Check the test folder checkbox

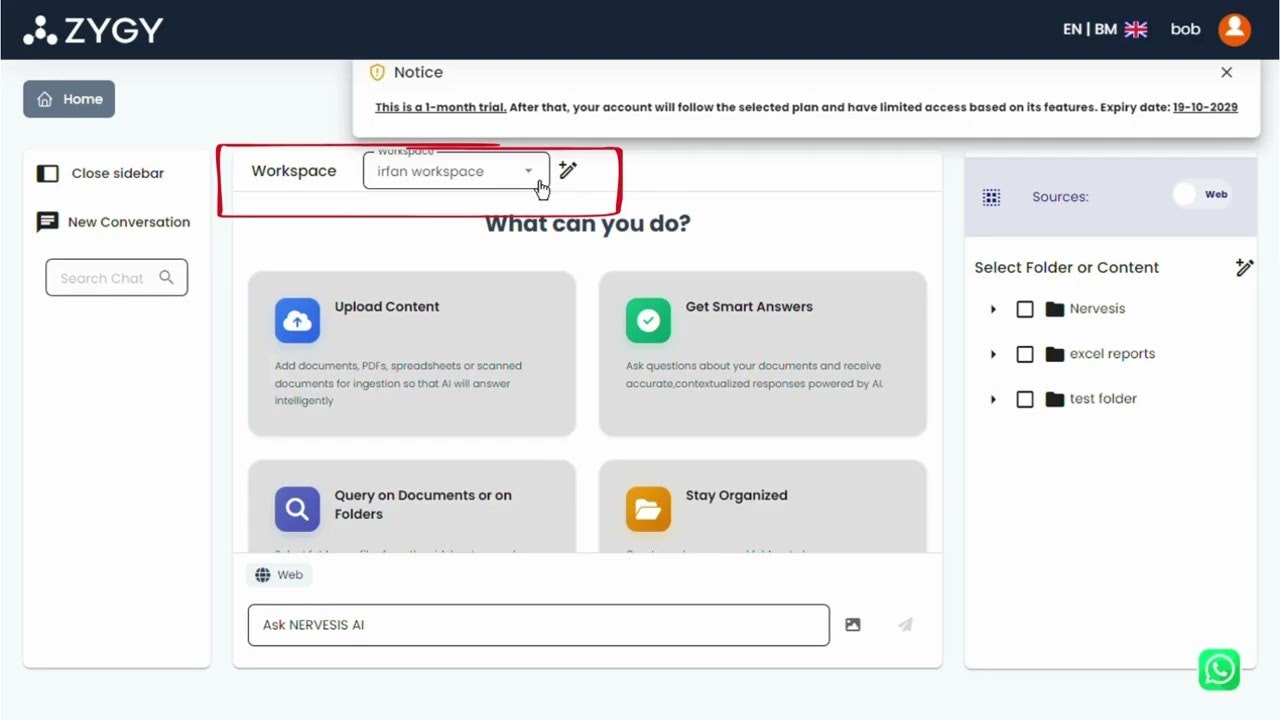click(x=1025, y=399)
